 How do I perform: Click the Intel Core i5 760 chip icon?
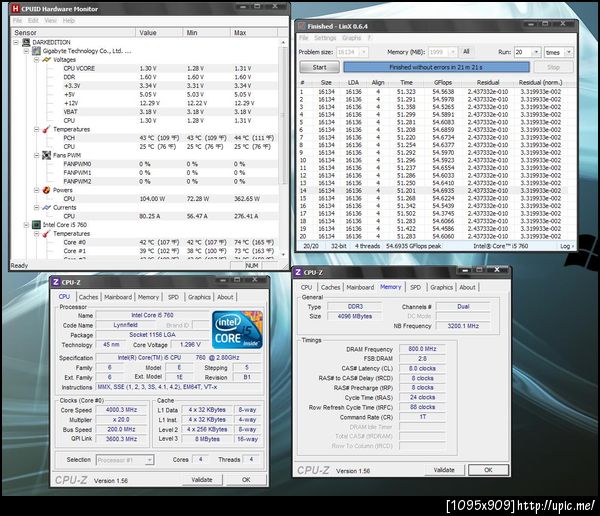pos(36,225)
